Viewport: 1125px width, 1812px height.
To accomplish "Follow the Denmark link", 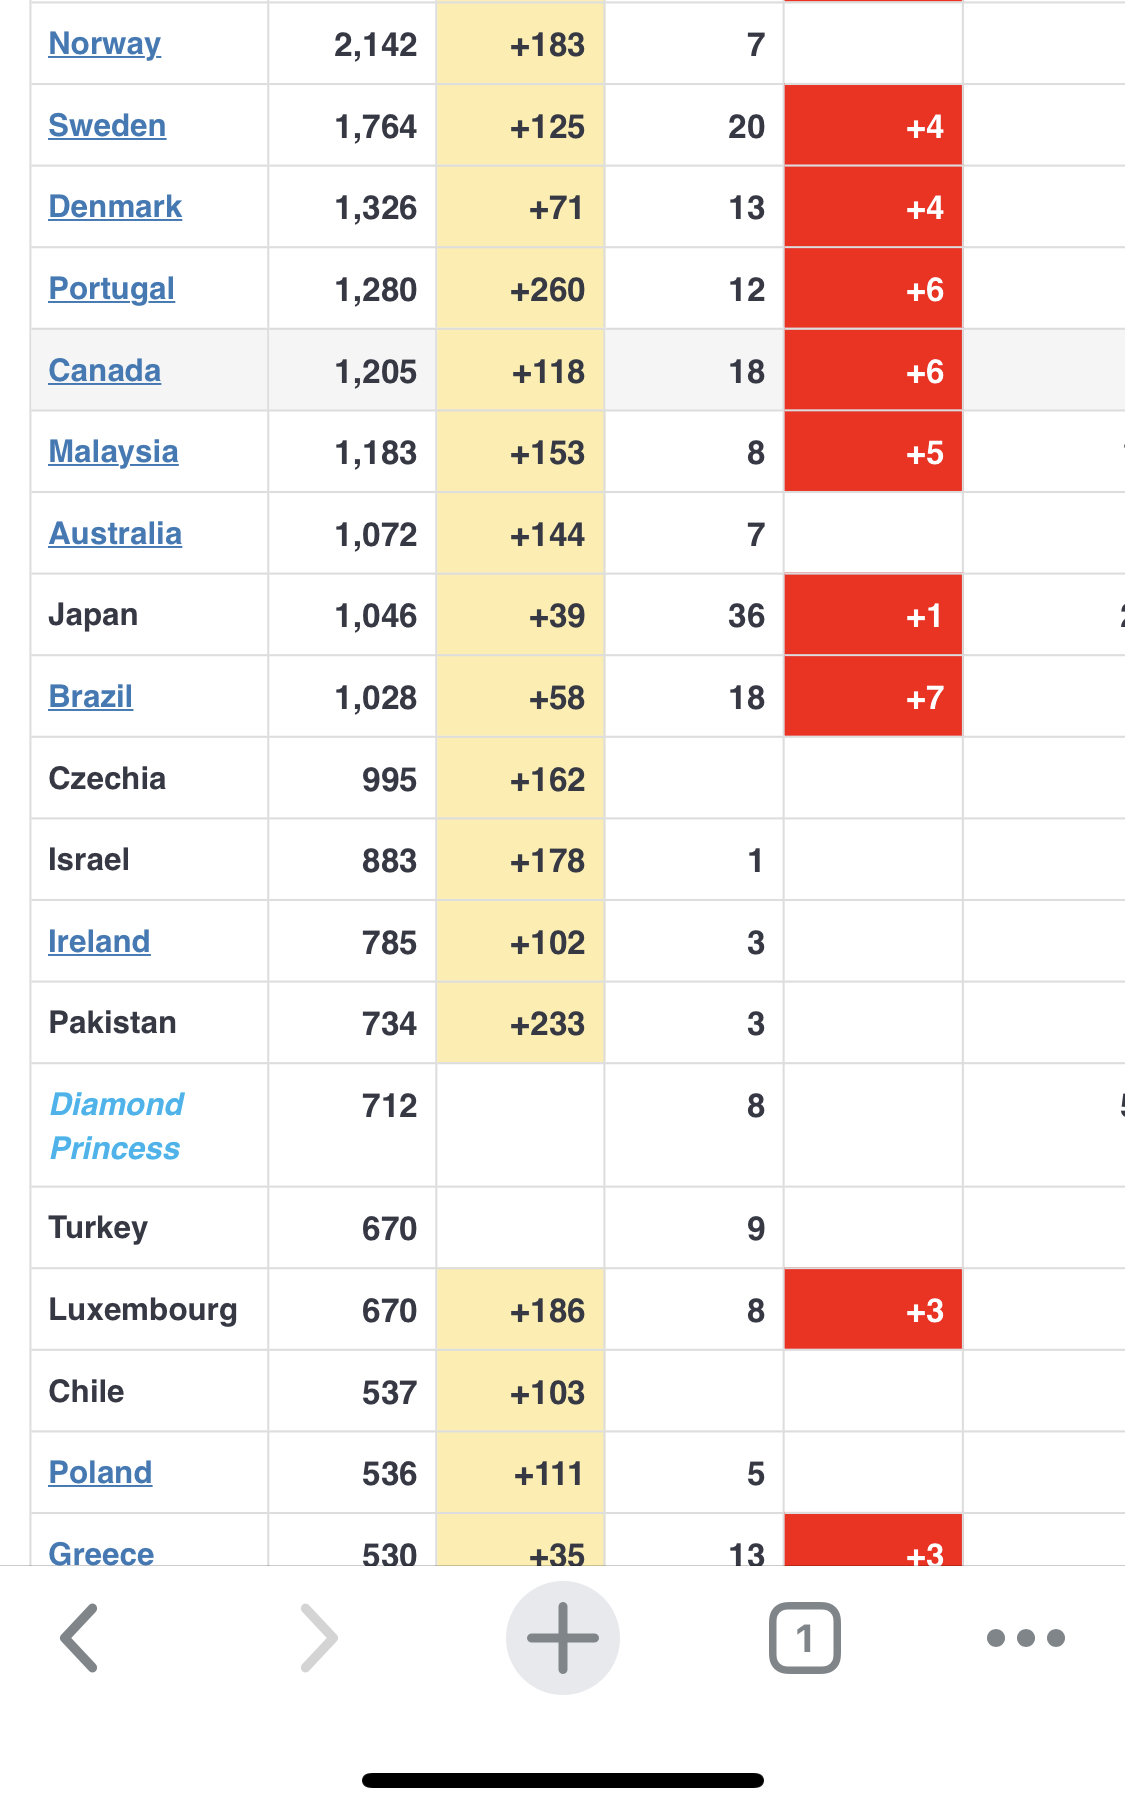I will pos(115,207).
